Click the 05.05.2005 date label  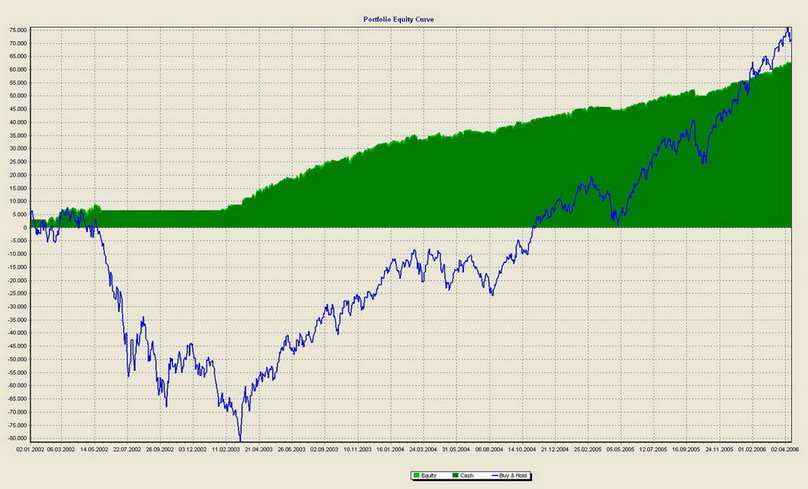point(620,449)
